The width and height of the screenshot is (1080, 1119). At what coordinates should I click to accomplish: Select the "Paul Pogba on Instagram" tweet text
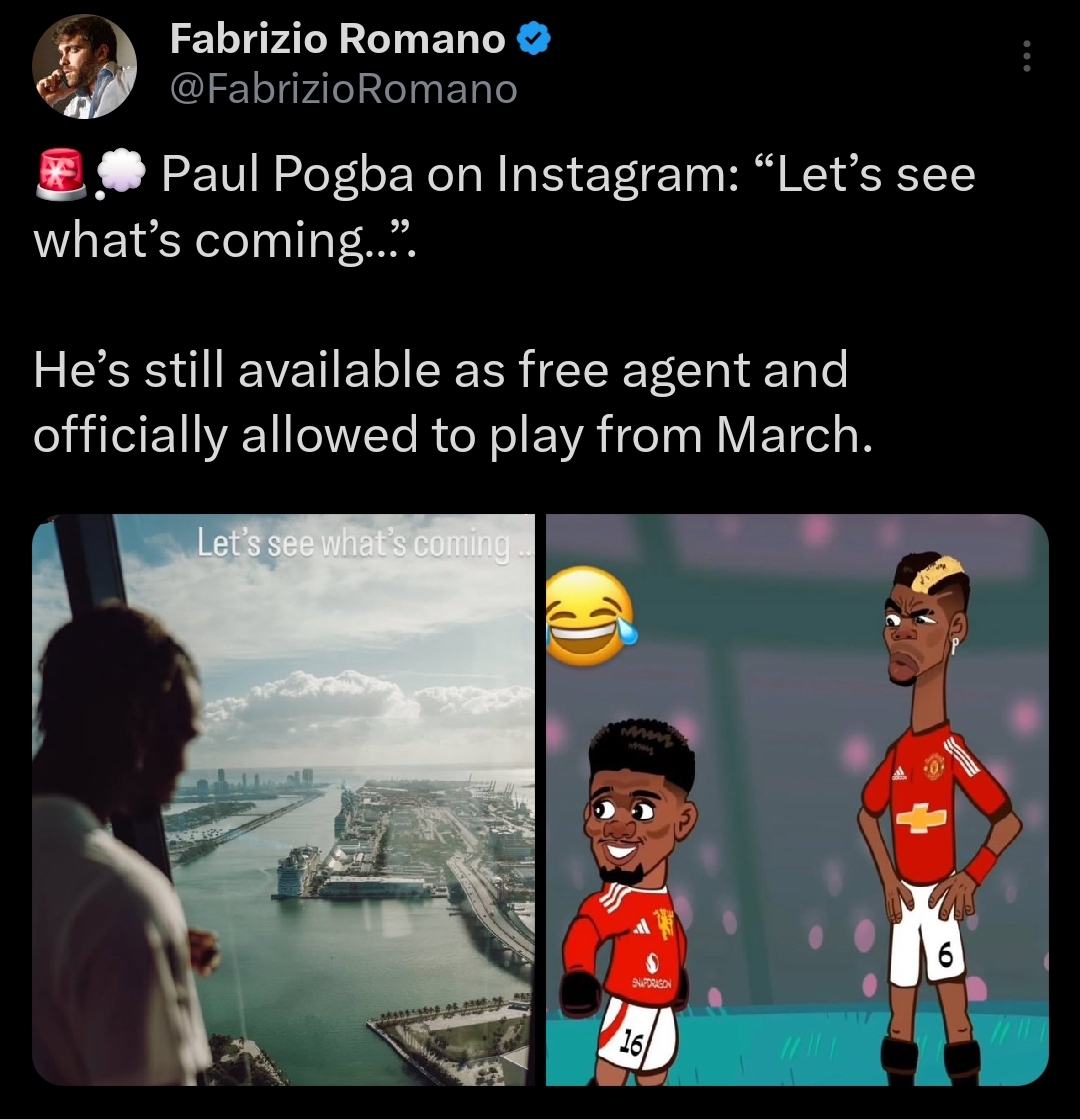tap(504, 207)
